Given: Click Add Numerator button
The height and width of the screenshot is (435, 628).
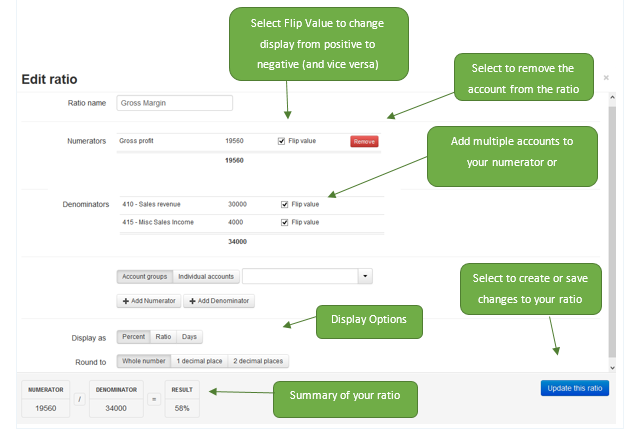Looking at the screenshot, I should tap(148, 300).
